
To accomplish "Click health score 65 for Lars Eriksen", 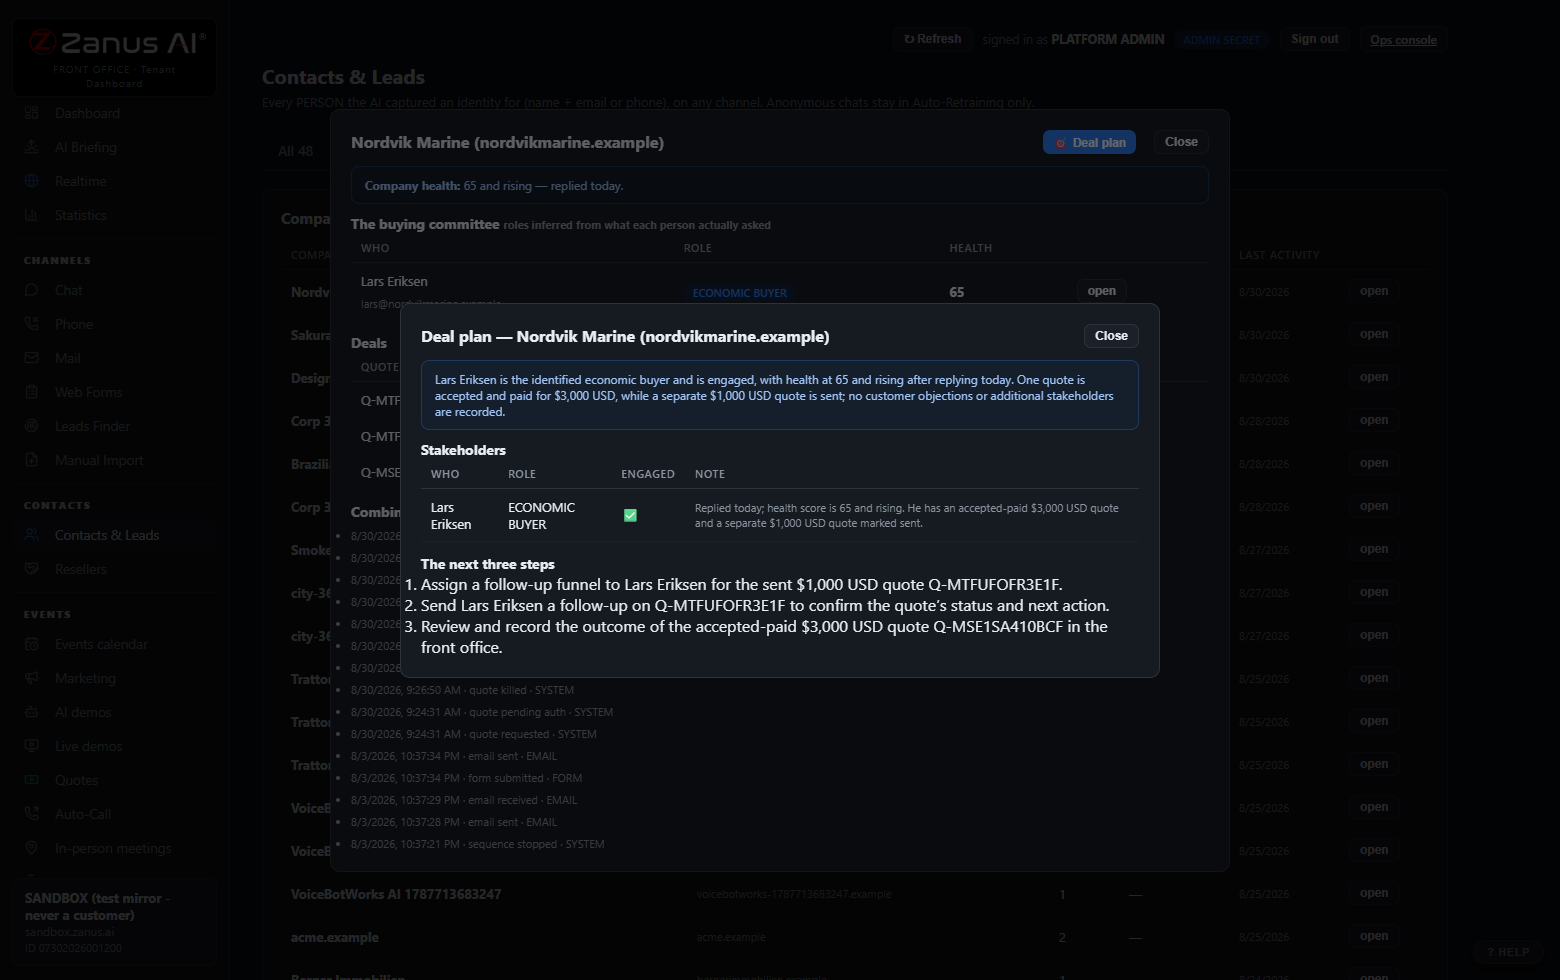I will [x=957, y=292].
